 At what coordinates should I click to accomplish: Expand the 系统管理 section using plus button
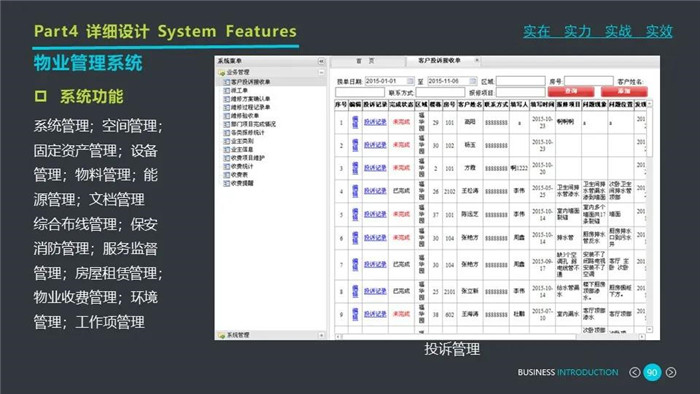[x=321, y=335]
